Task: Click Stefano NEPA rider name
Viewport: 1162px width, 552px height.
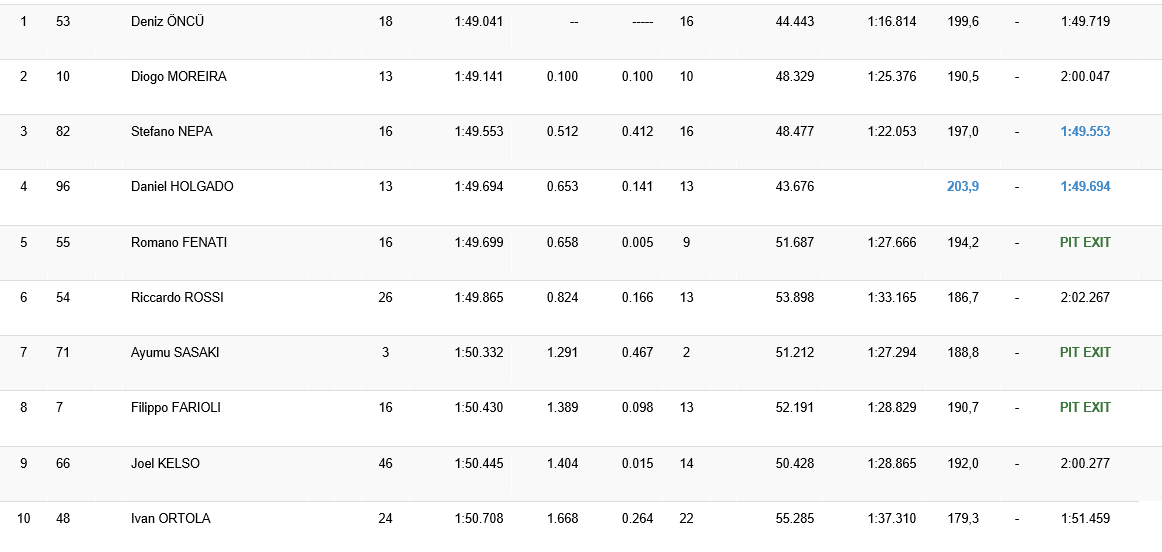Action: click(171, 131)
